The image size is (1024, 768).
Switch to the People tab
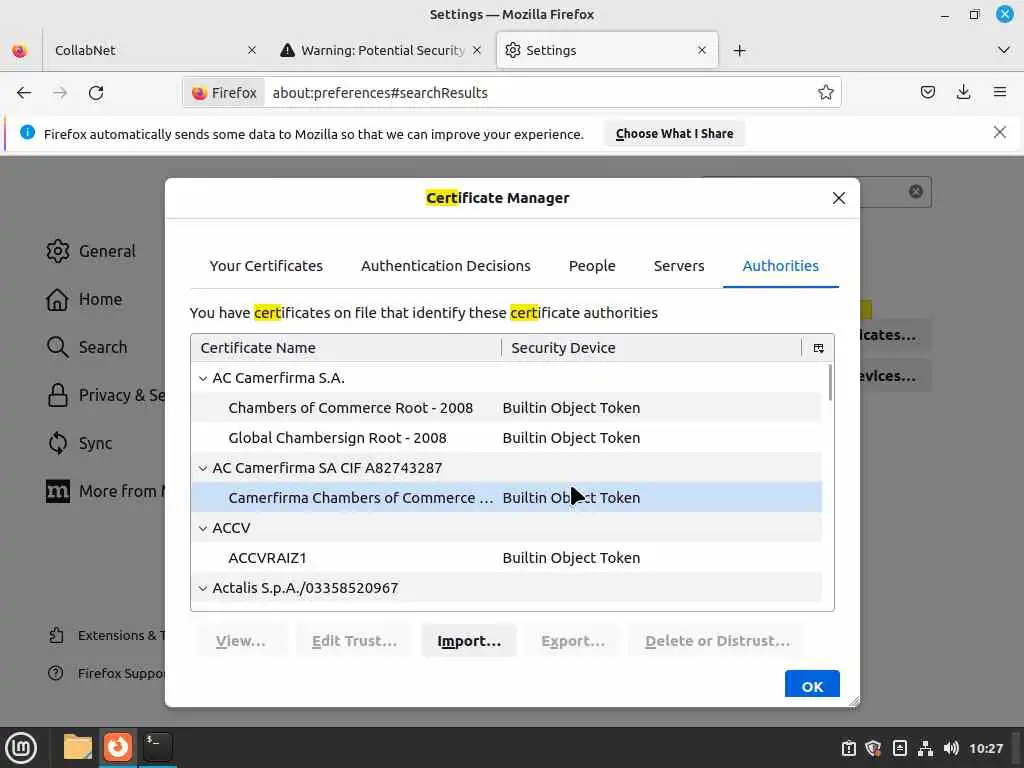coord(592,266)
